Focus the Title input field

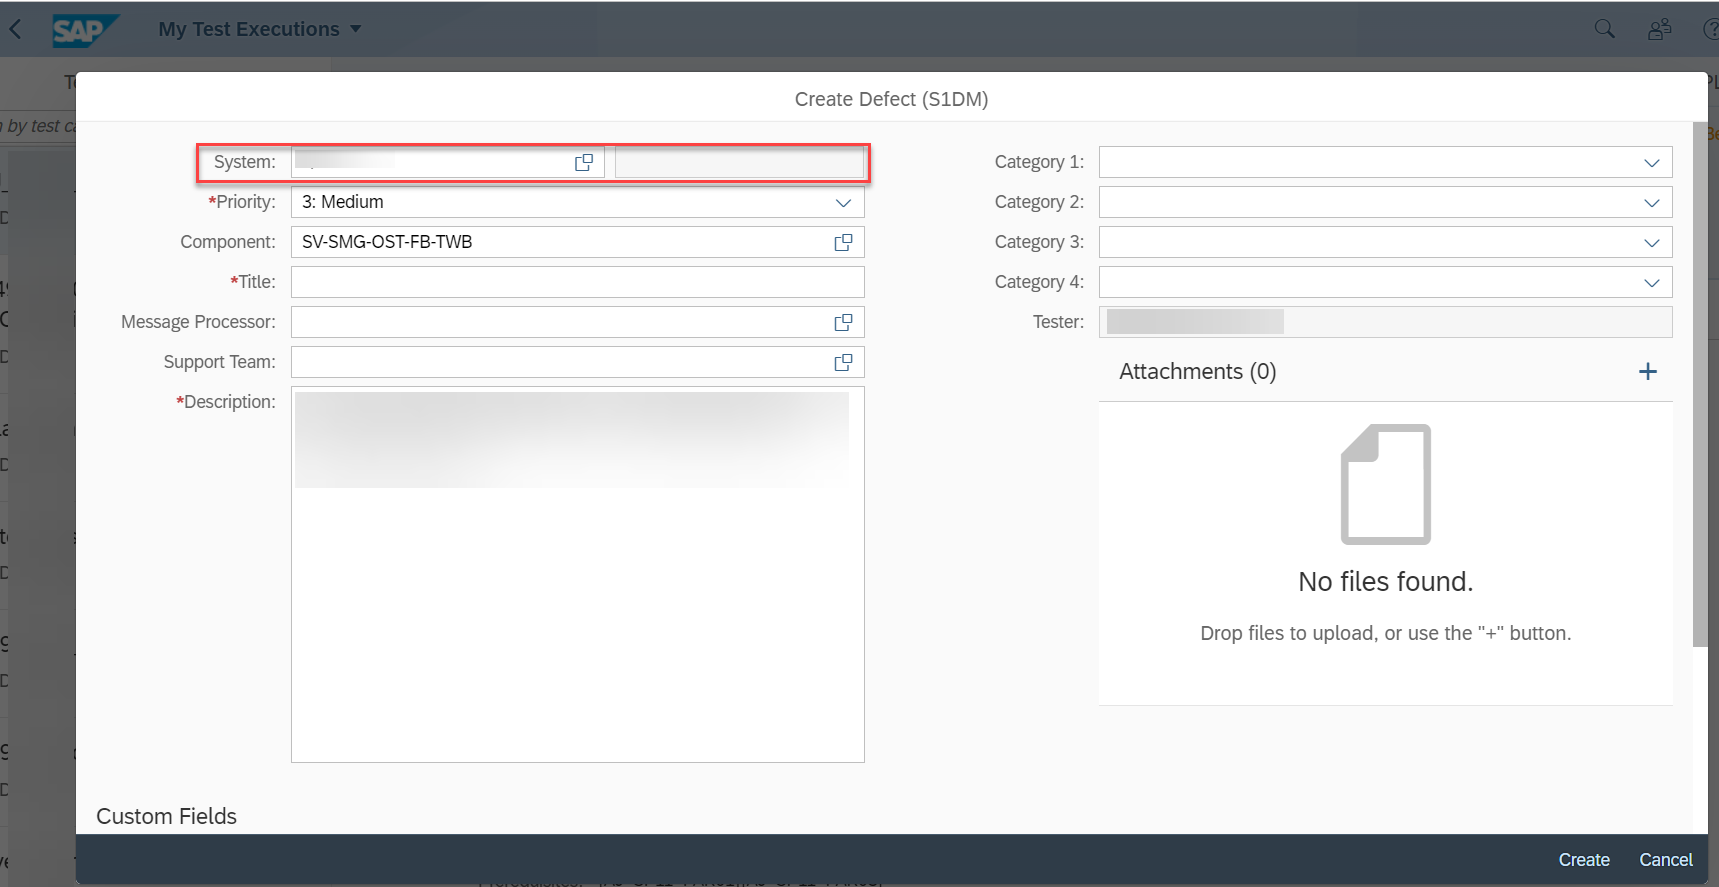[x=578, y=282]
